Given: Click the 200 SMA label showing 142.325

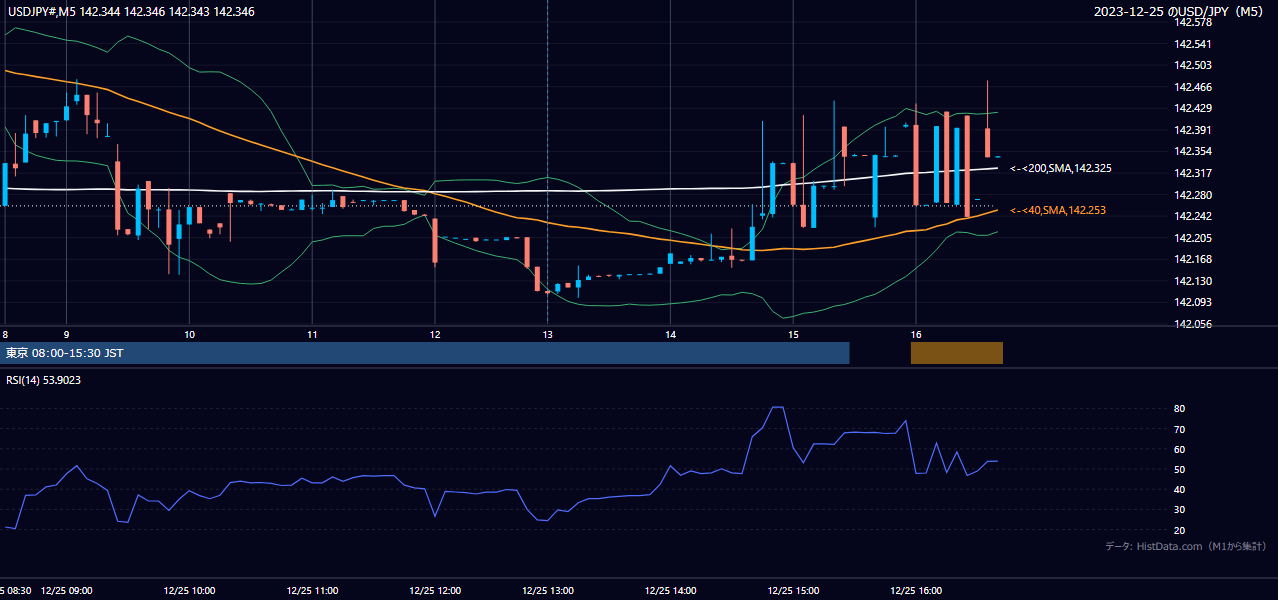Looking at the screenshot, I should click(1061, 169).
